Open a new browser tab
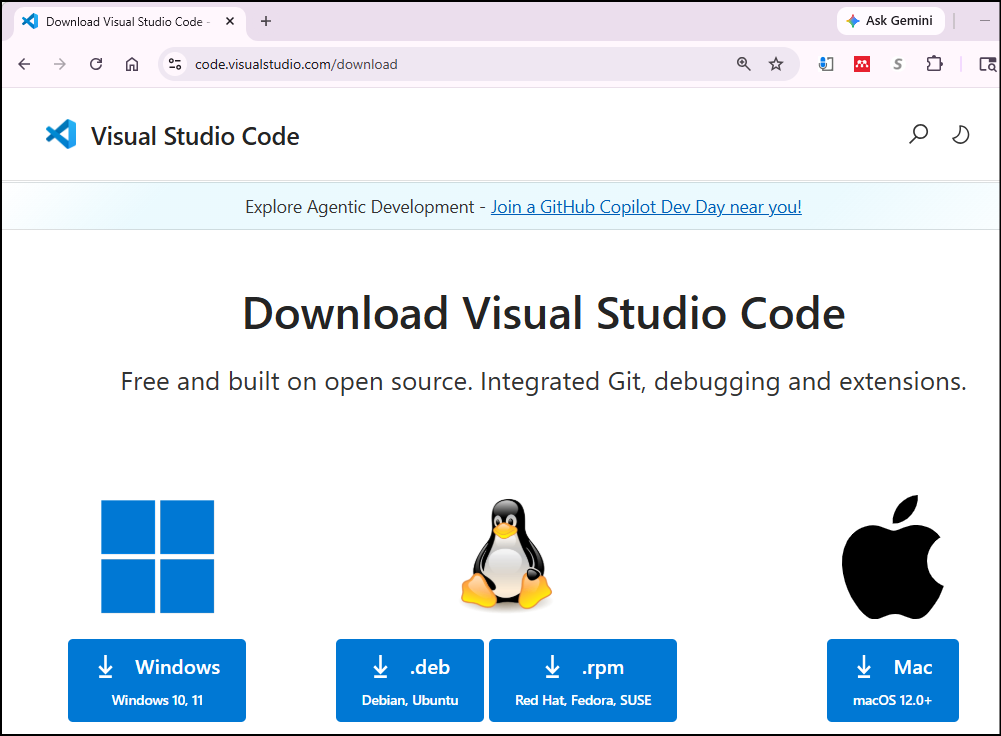Viewport: 1001px width, 736px height. pyautogui.click(x=266, y=21)
